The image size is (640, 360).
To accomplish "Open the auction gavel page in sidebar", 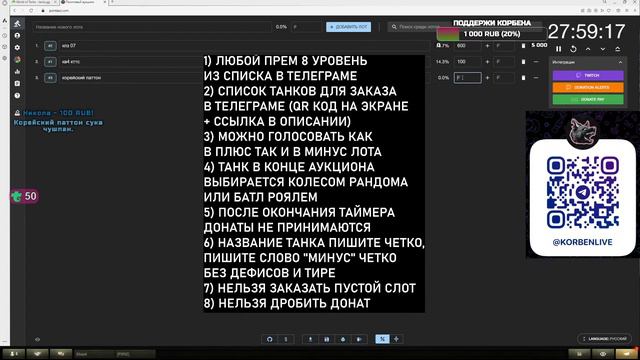I will click(x=17, y=24).
